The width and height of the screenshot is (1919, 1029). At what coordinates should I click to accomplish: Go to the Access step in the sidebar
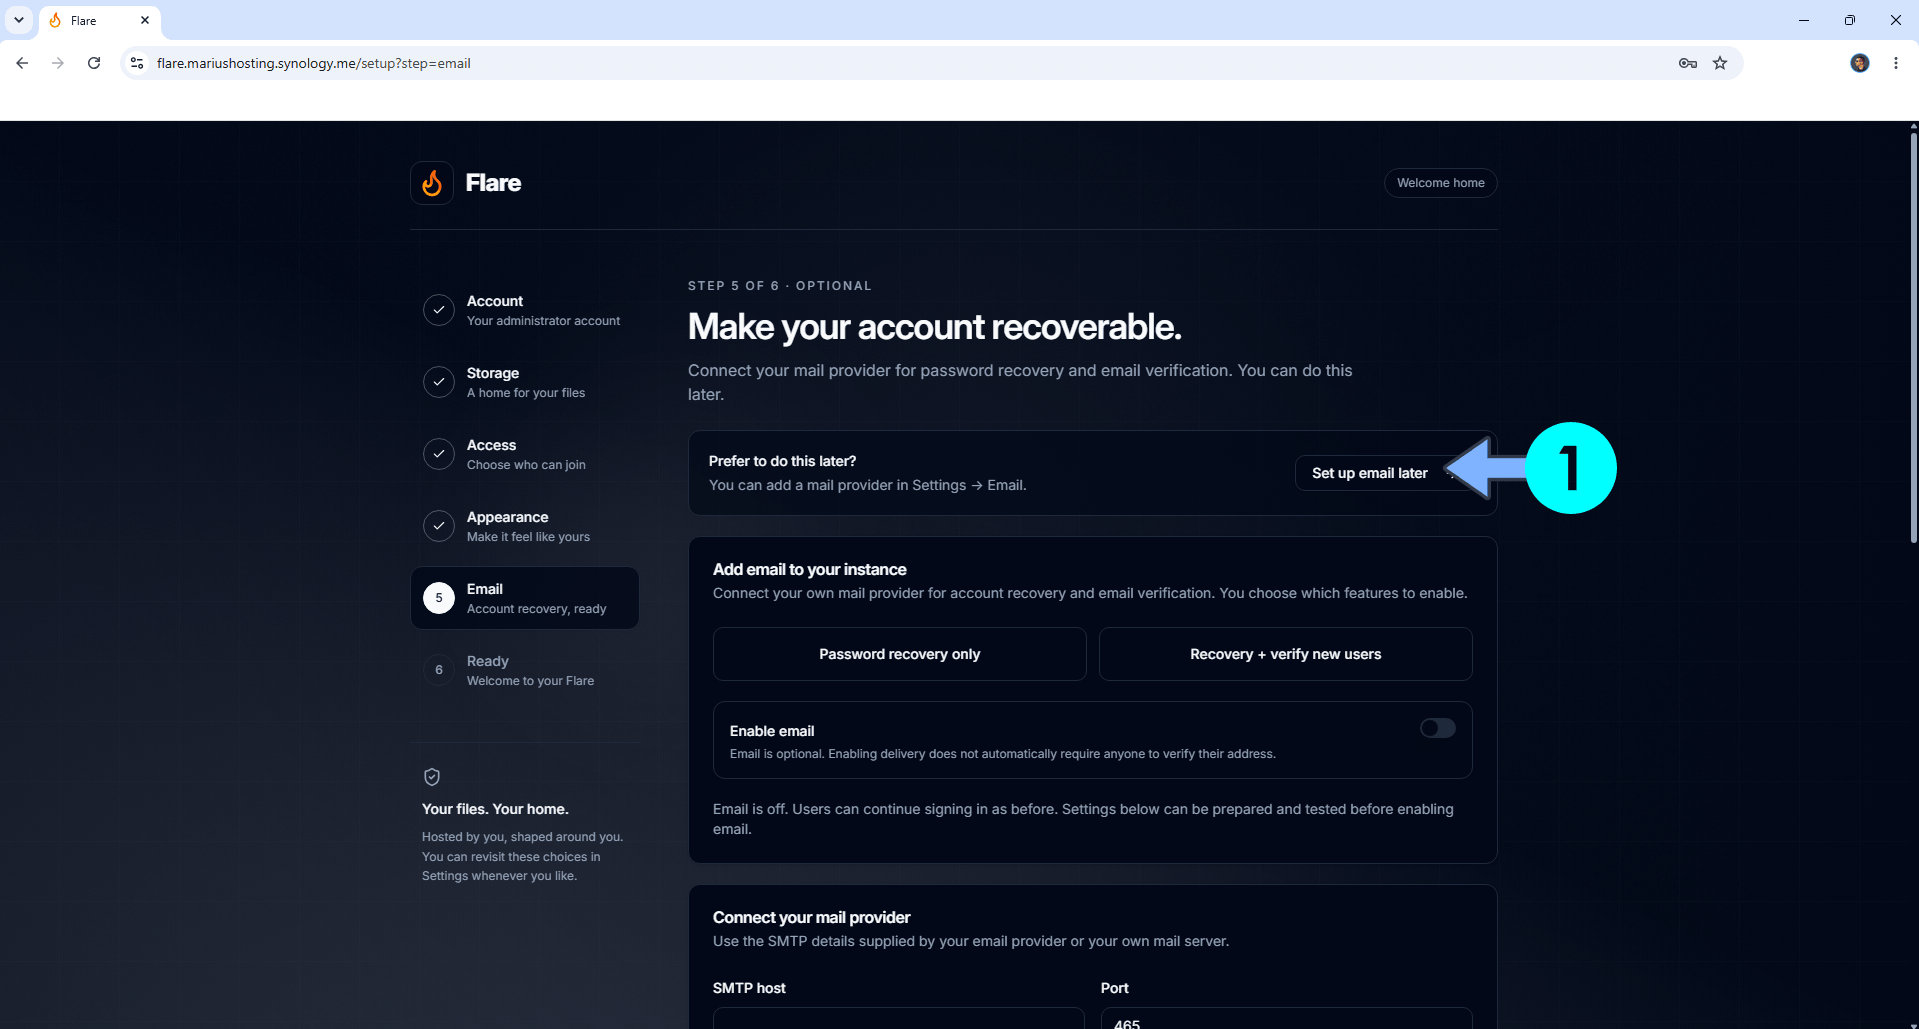tap(525, 454)
